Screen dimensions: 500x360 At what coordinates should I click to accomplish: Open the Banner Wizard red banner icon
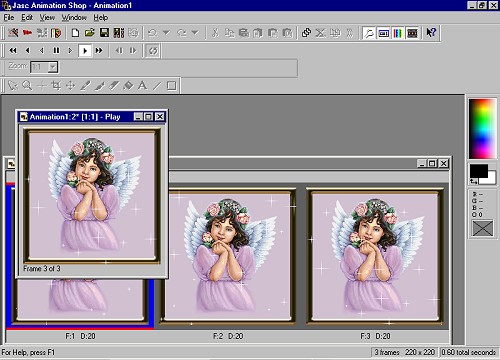point(28,33)
